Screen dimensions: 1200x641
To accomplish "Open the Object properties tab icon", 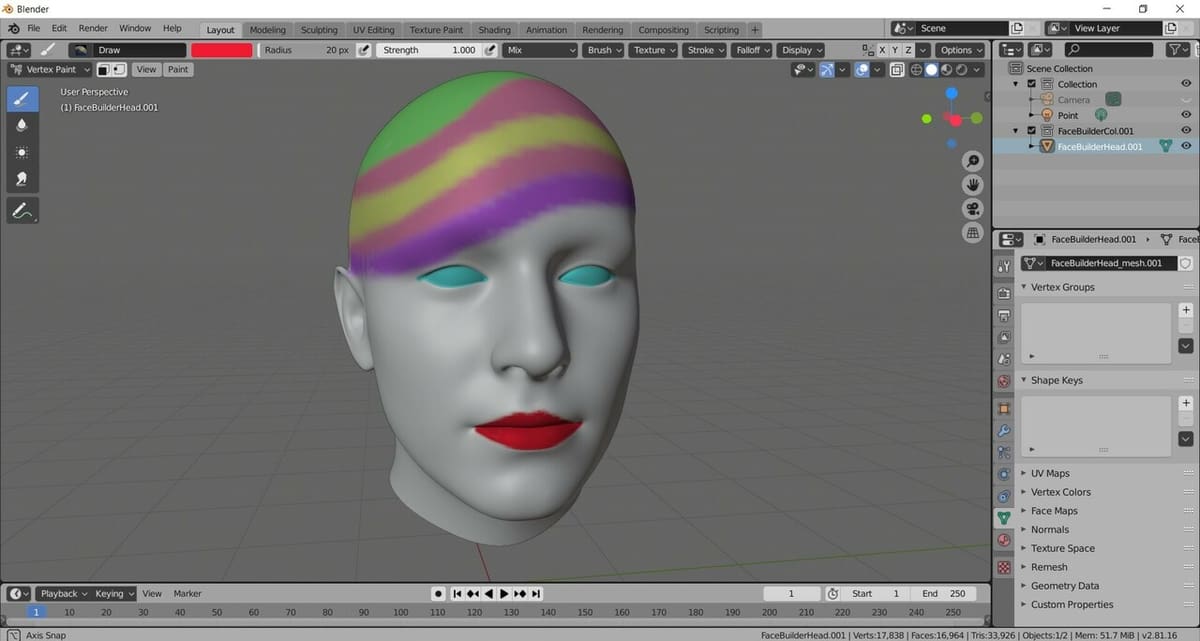I will tap(1004, 409).
